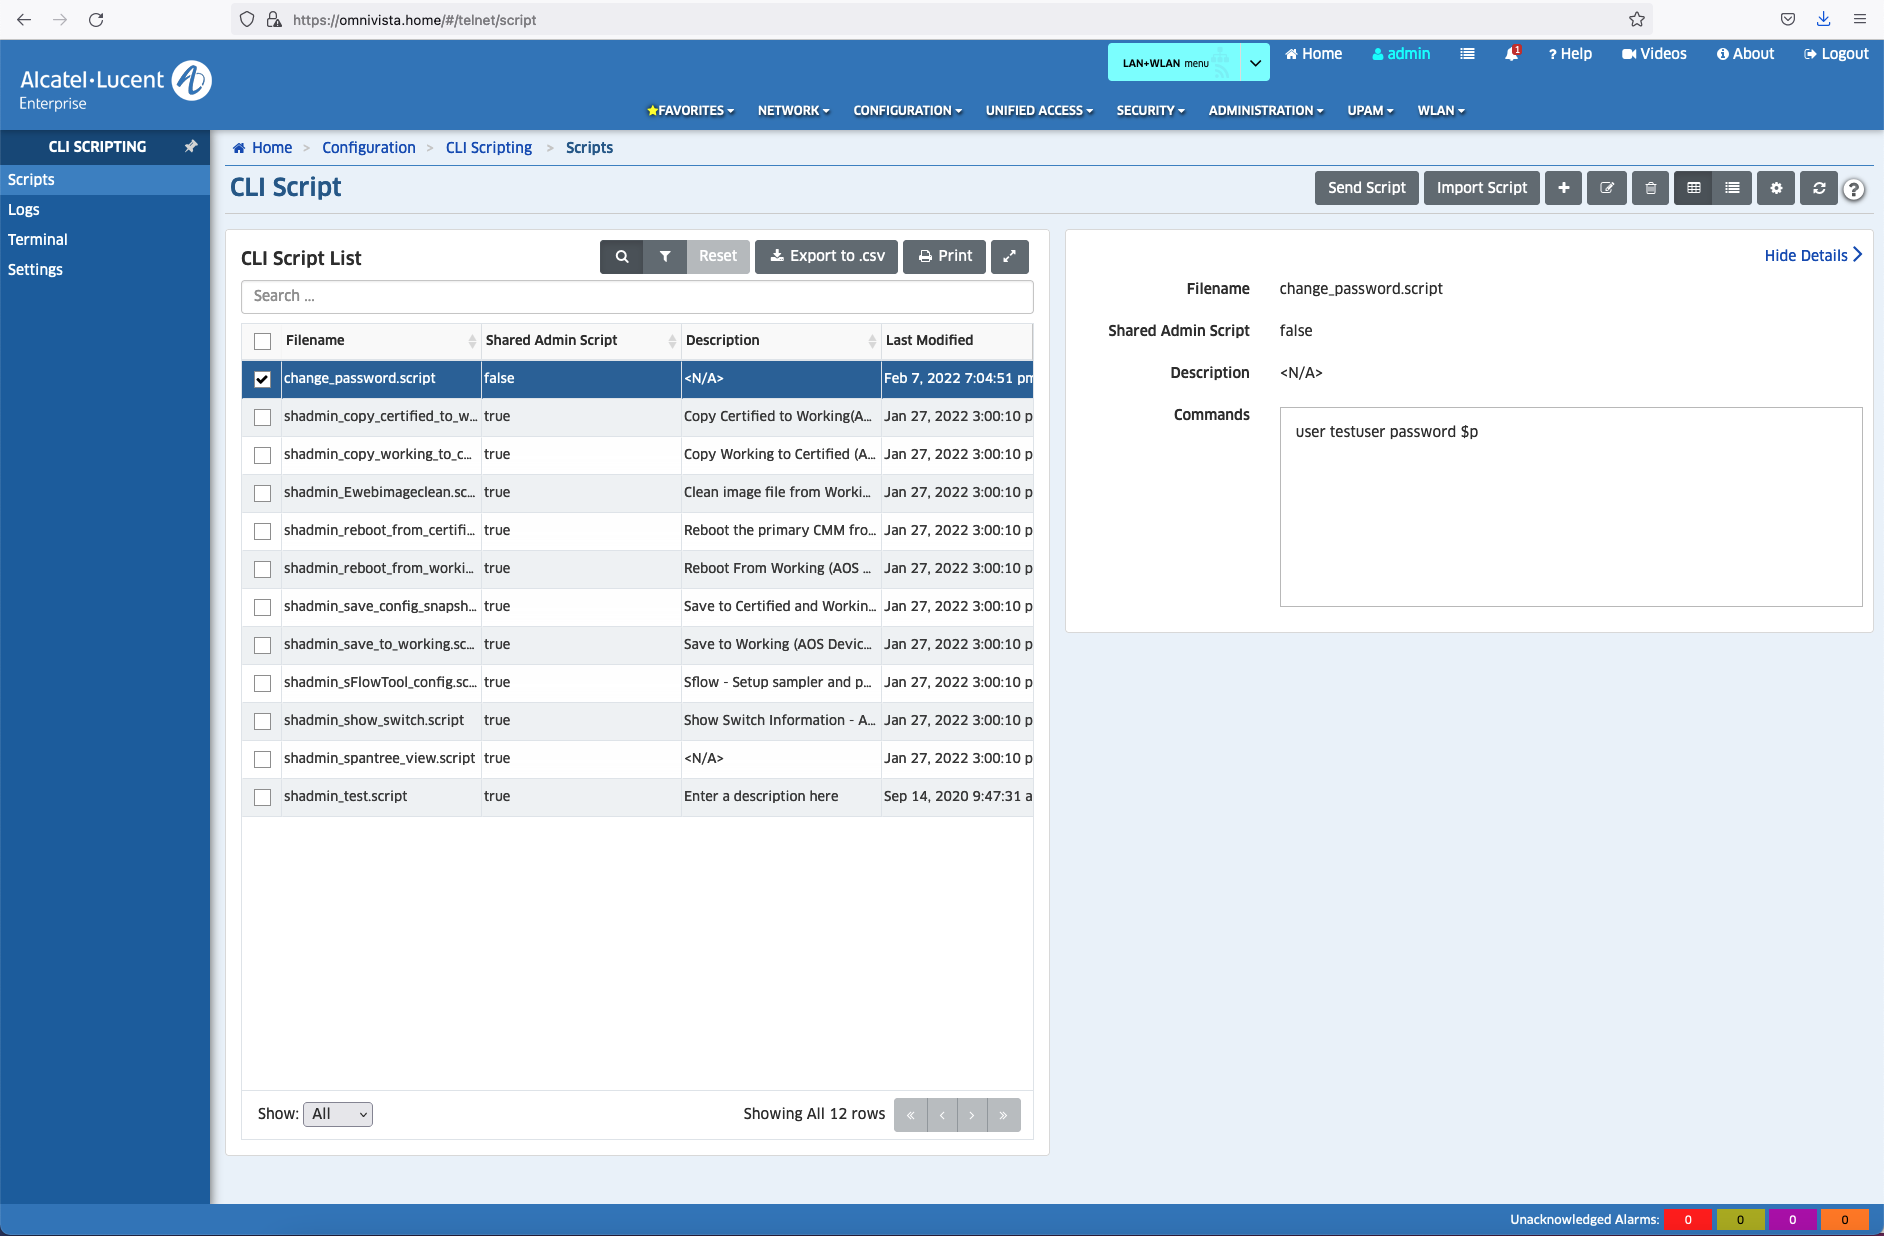This screenshot has width=1884, height=1236.
Task: Click the red unacknowledged alarms counter
Action: (x=1688, y=1219)
